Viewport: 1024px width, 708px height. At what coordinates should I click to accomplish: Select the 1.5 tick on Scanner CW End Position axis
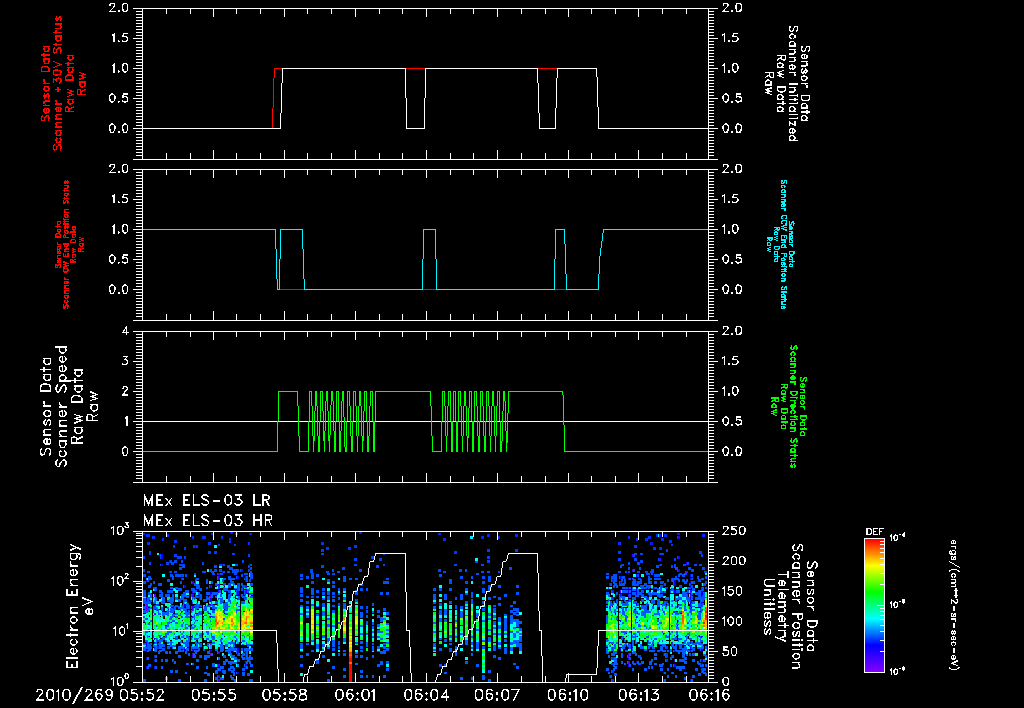pyautogui.click(x=118, y=199)
